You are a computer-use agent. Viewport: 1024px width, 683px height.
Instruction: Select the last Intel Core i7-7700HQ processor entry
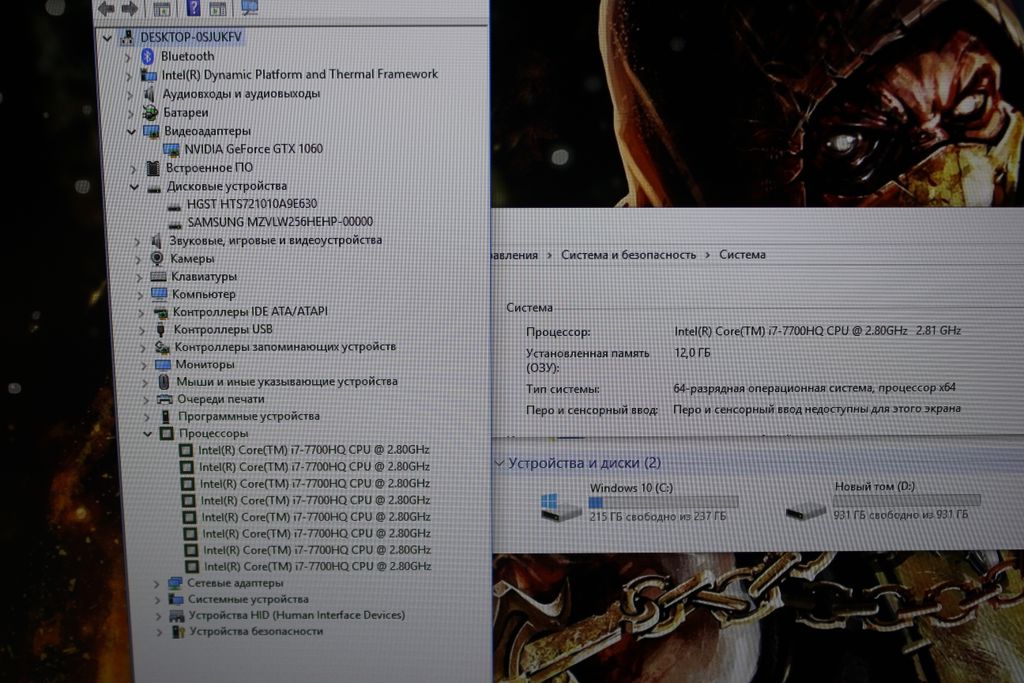[x=317, y=567]
